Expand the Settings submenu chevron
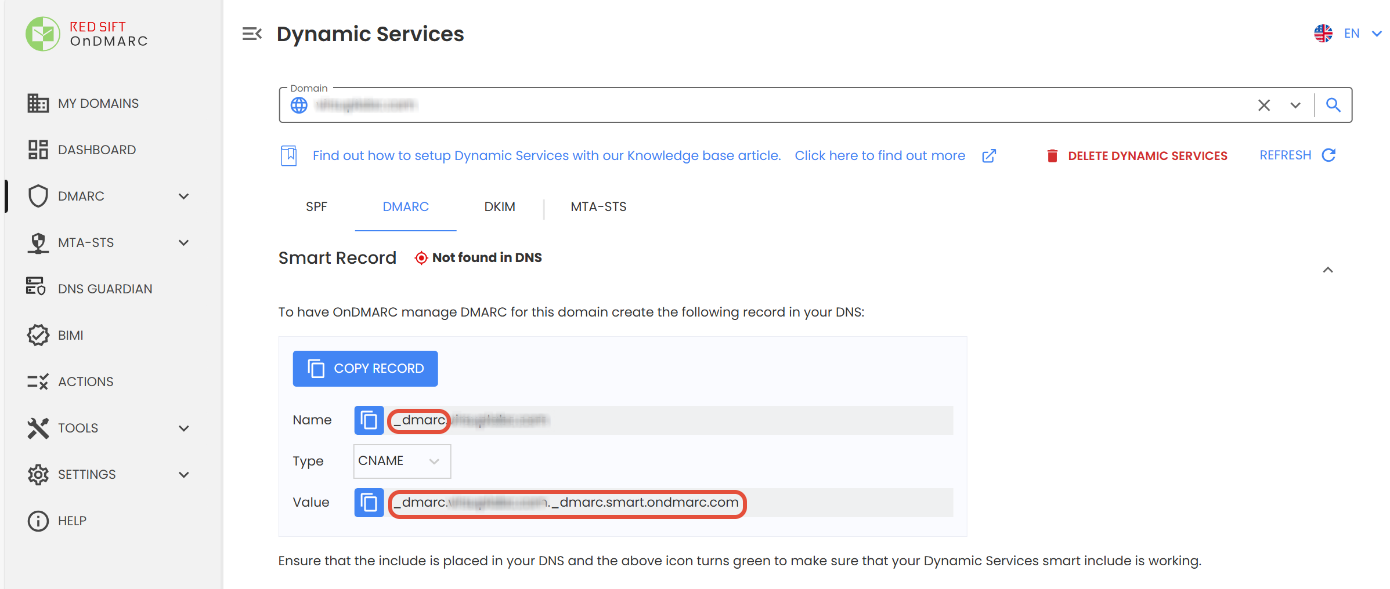Viewport: 1390px width, 589px height. tap(184, 474)
